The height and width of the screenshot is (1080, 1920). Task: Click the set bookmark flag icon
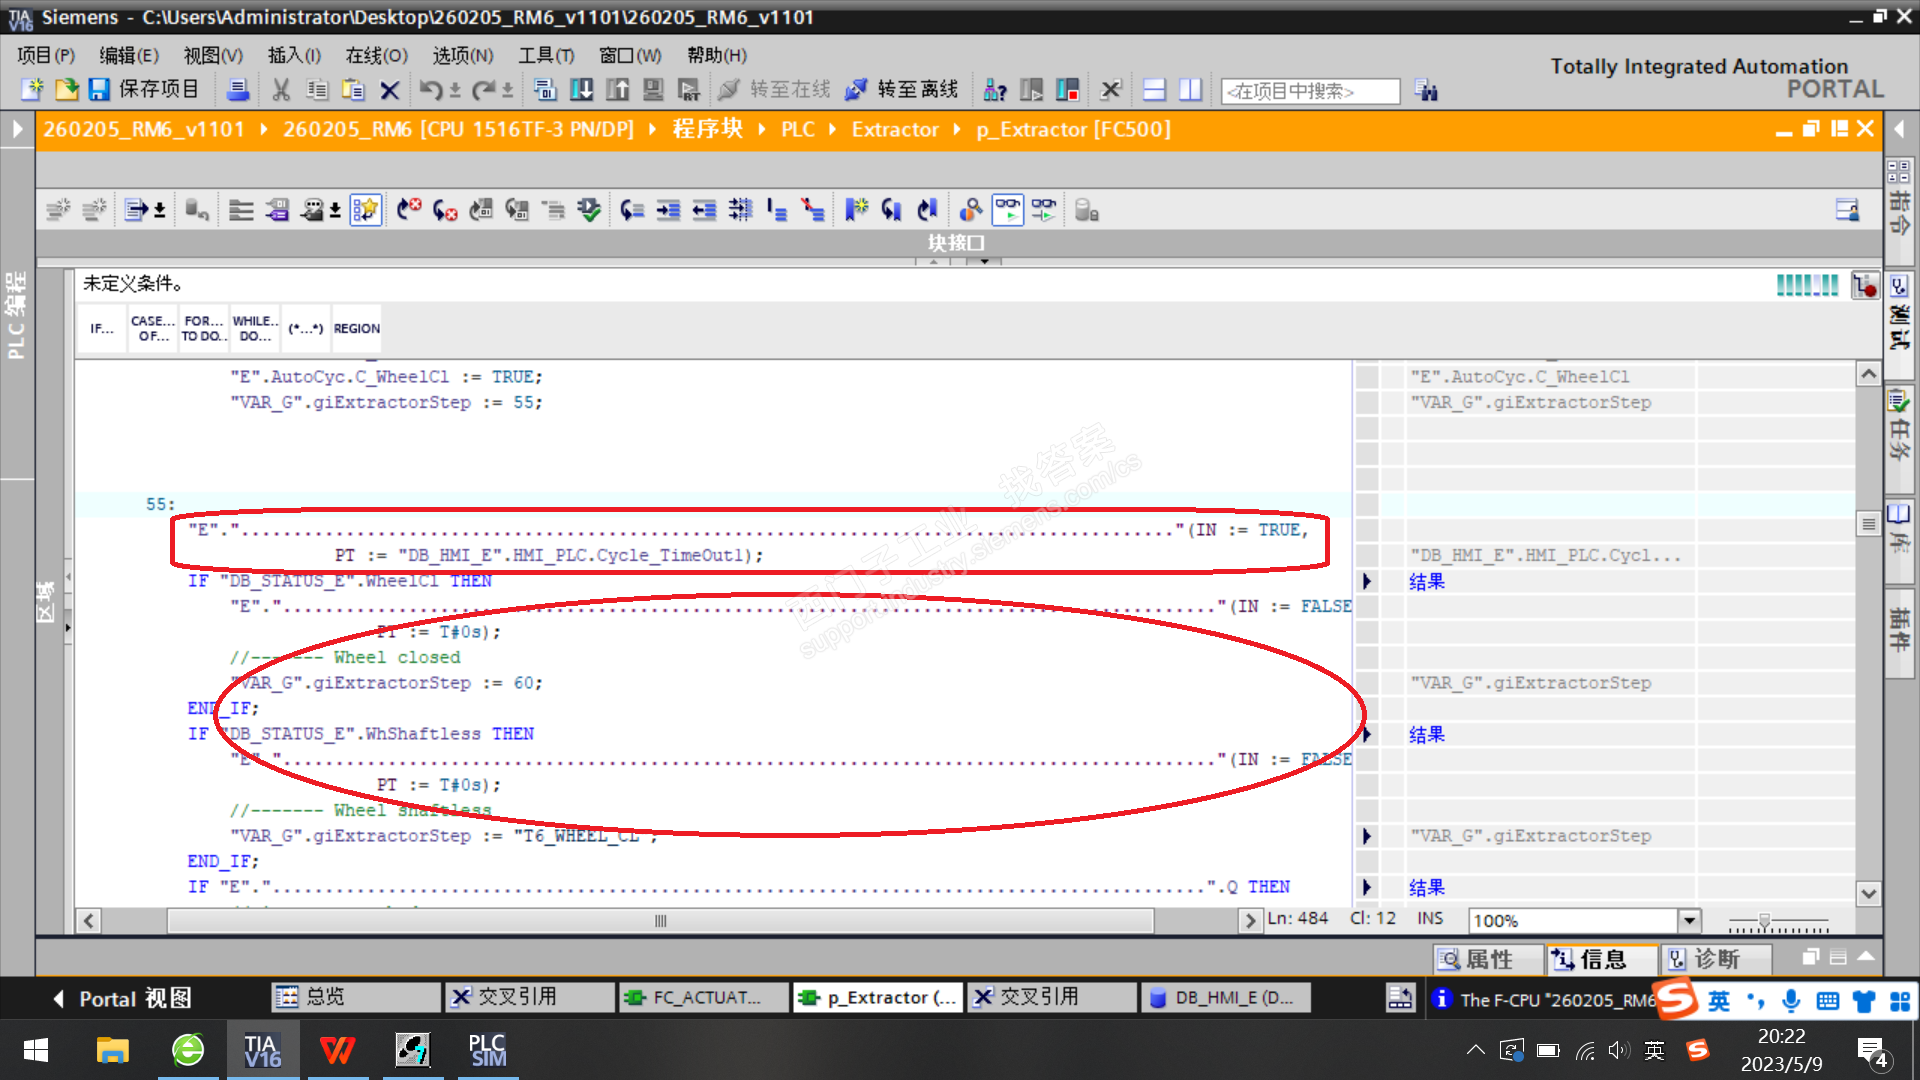pyautogui.click(x=856, y=210)
